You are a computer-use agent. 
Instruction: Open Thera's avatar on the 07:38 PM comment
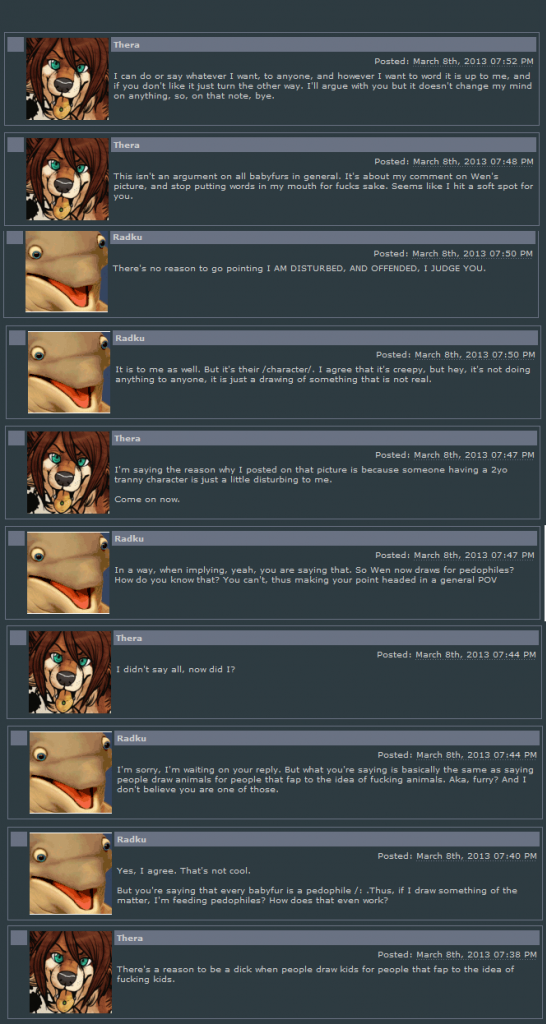71,972
